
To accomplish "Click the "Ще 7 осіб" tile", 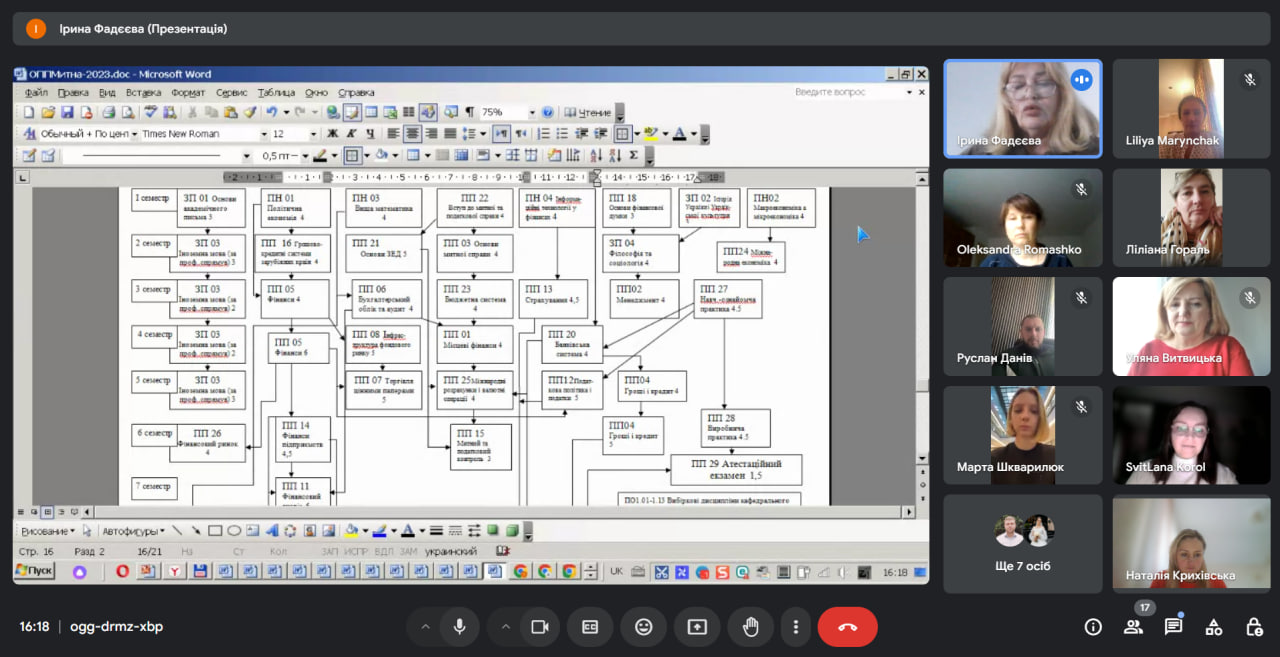I will [x=1023, y=544].
